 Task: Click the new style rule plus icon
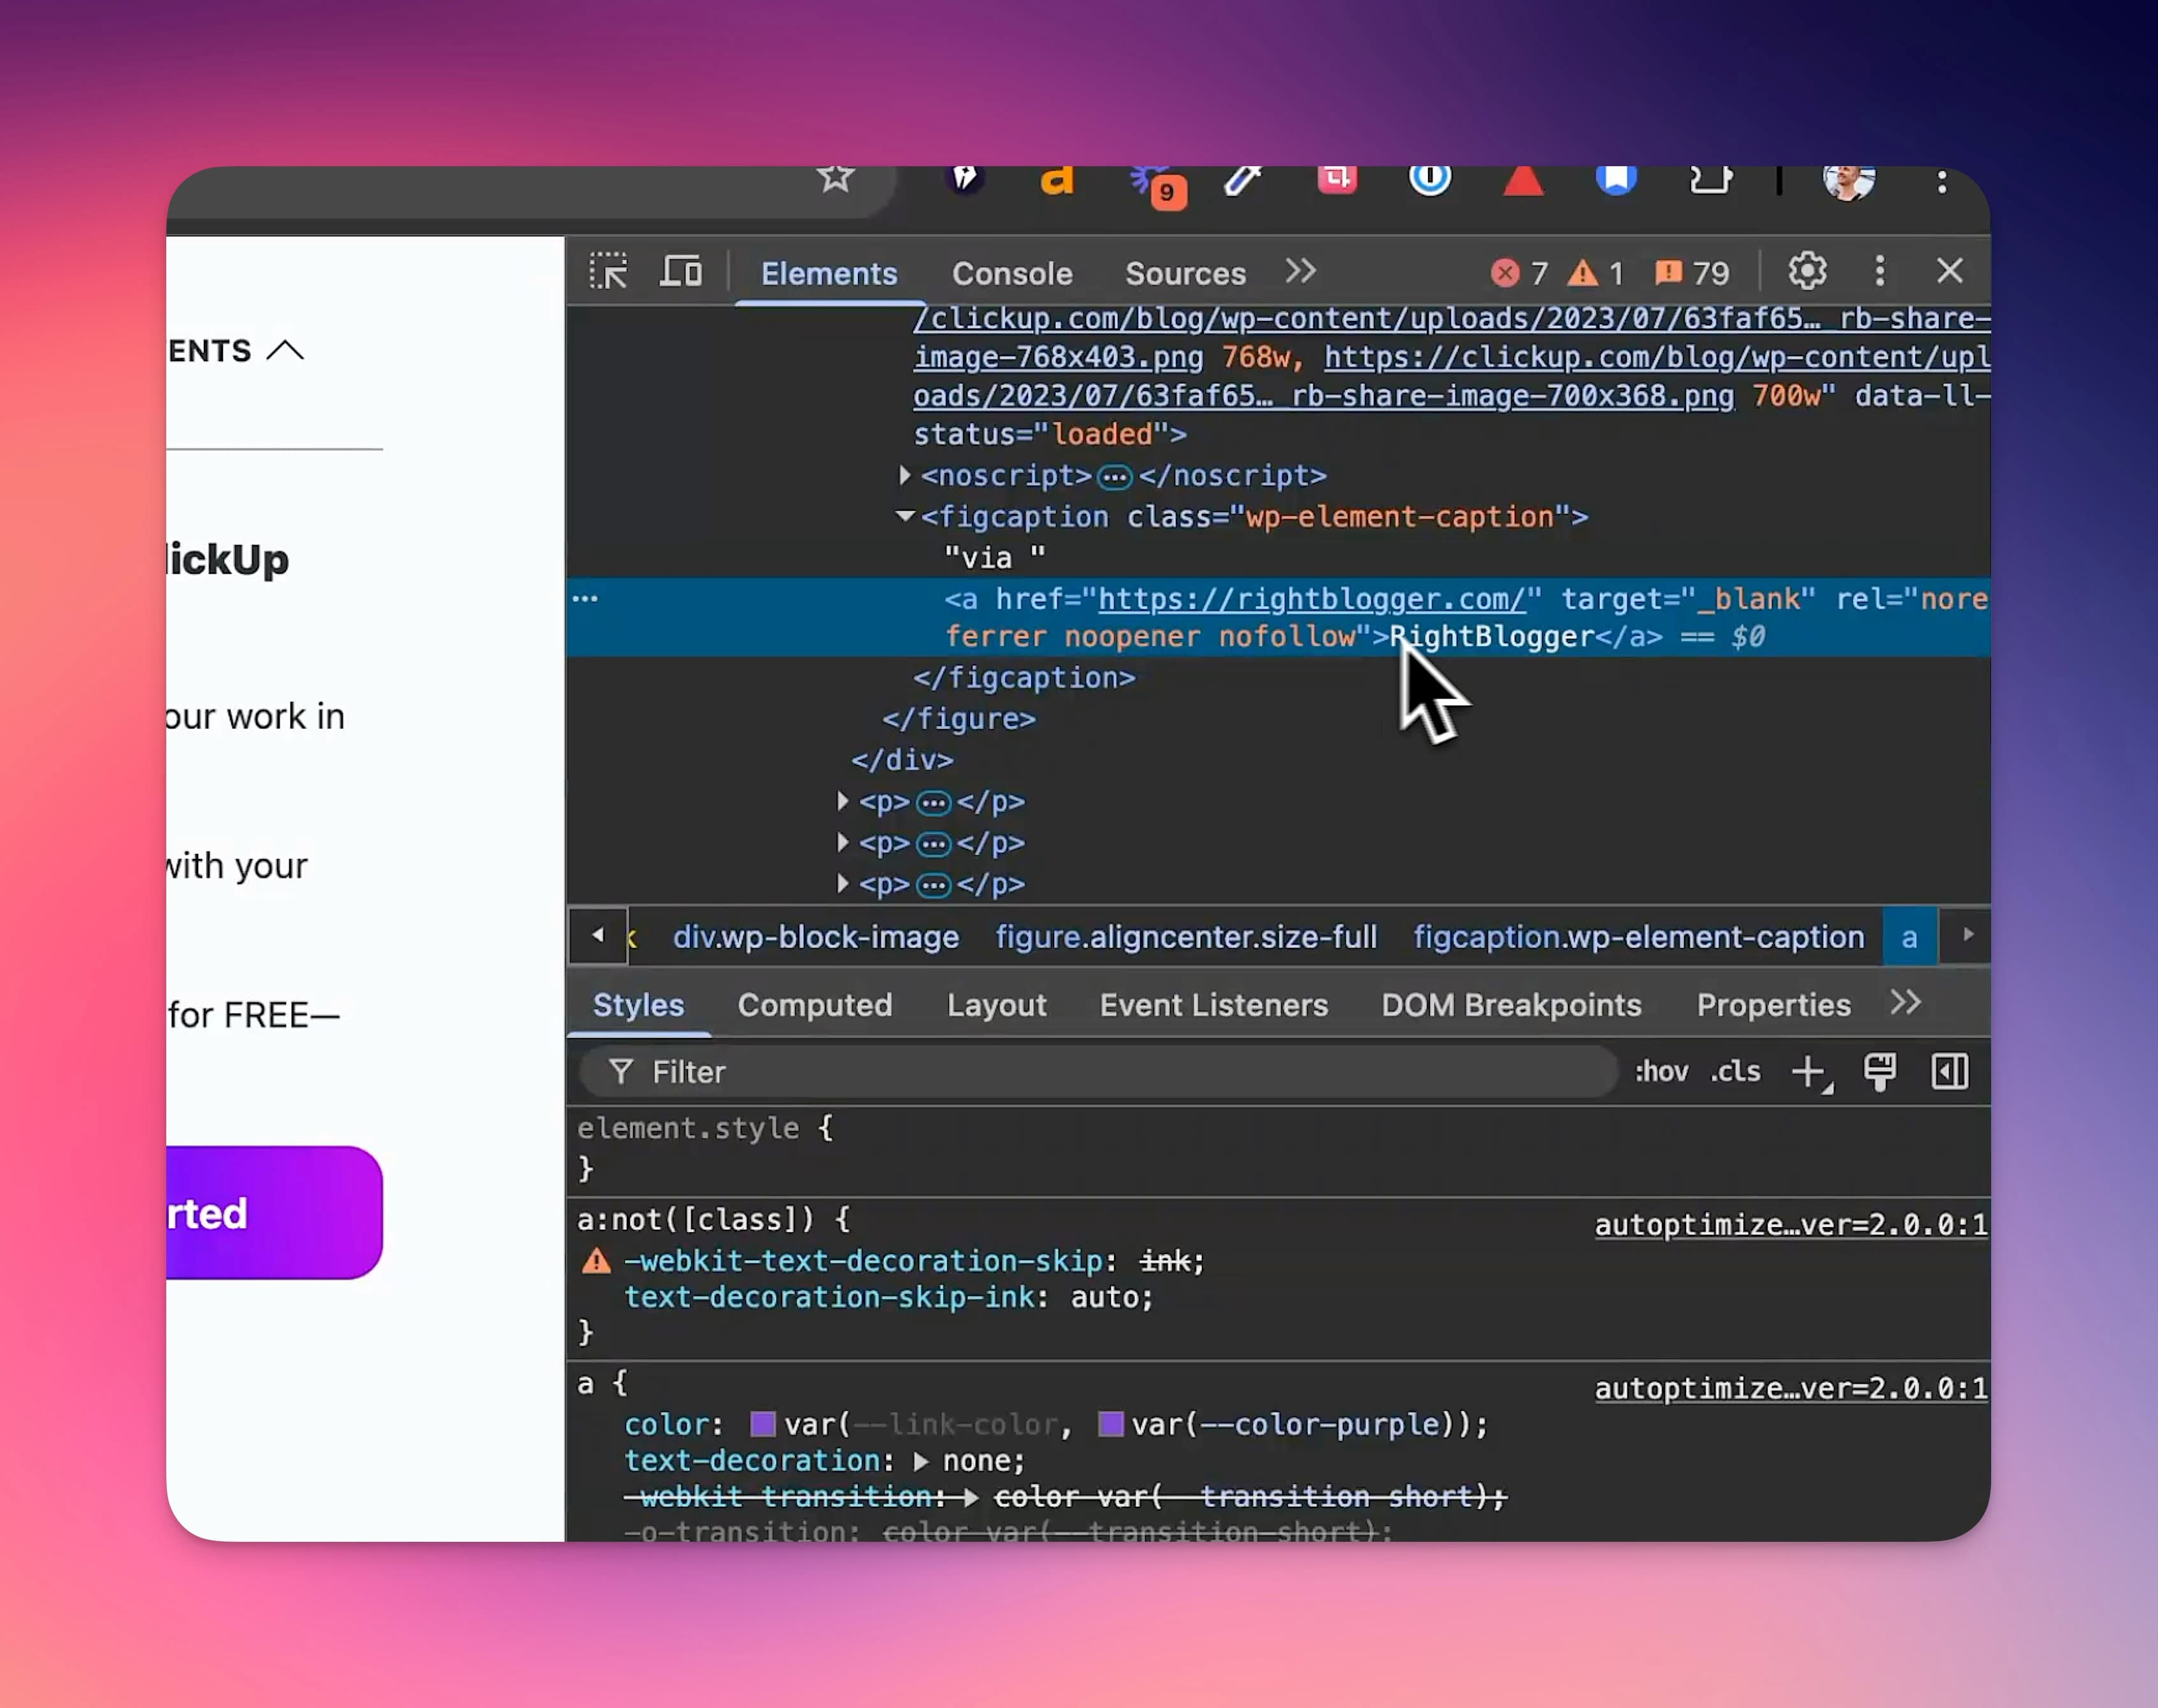1808,1072
